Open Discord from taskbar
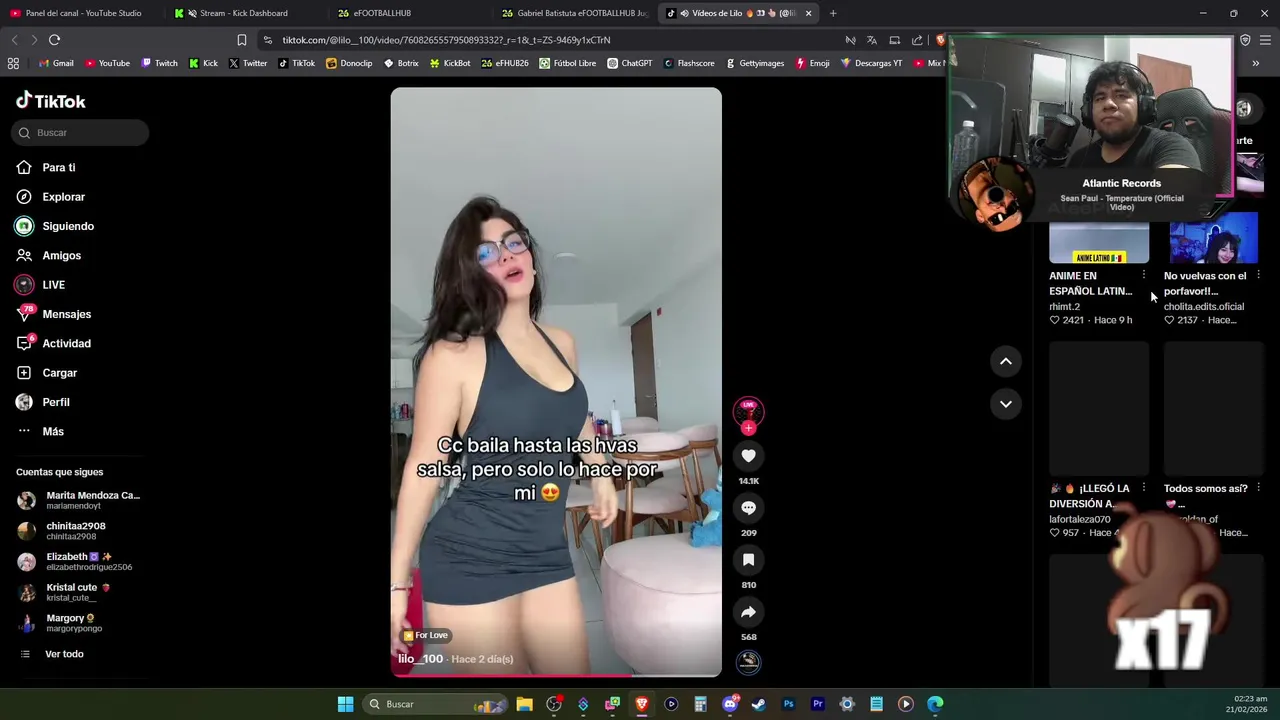 tap(730, 704)
